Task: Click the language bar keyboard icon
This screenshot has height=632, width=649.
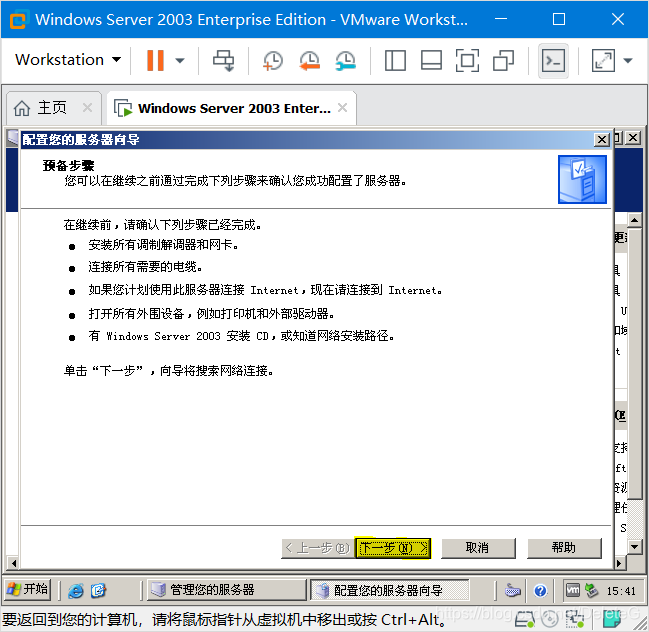Action: 512,590
